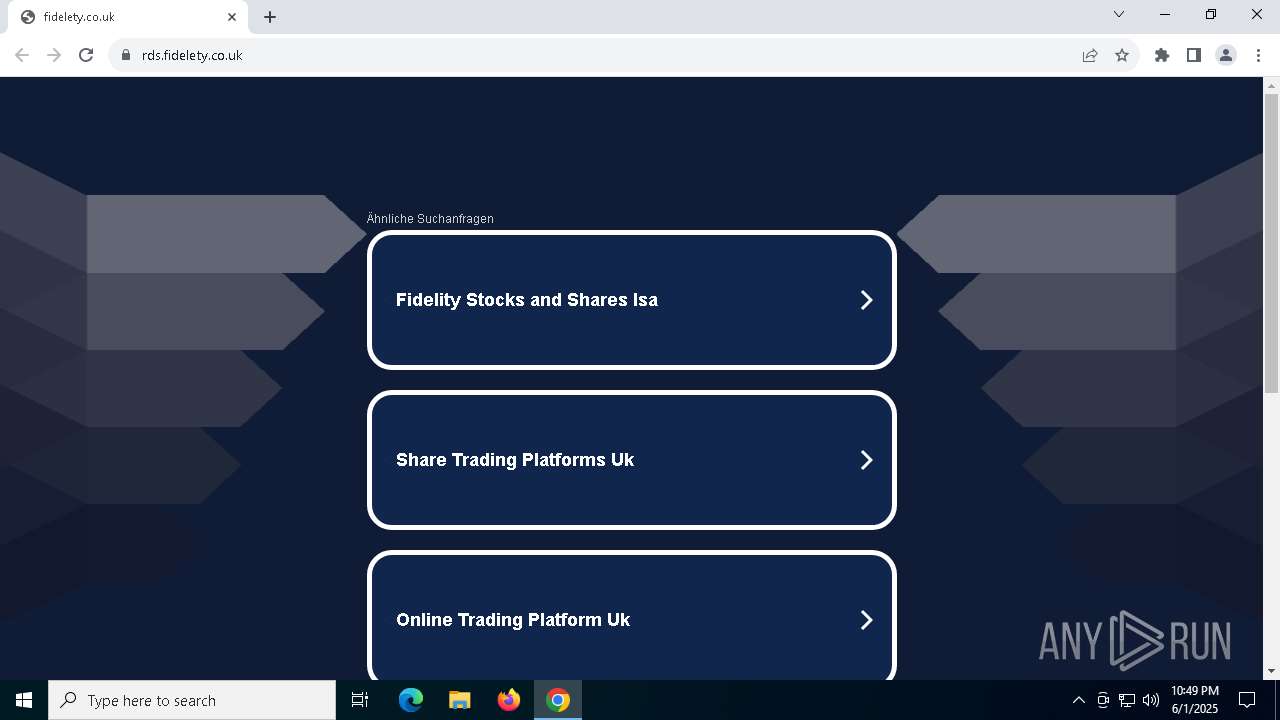Screen dimensions: 1280x720
Task: Click chevron on Share Trading Platforms card
Action: 867,460
